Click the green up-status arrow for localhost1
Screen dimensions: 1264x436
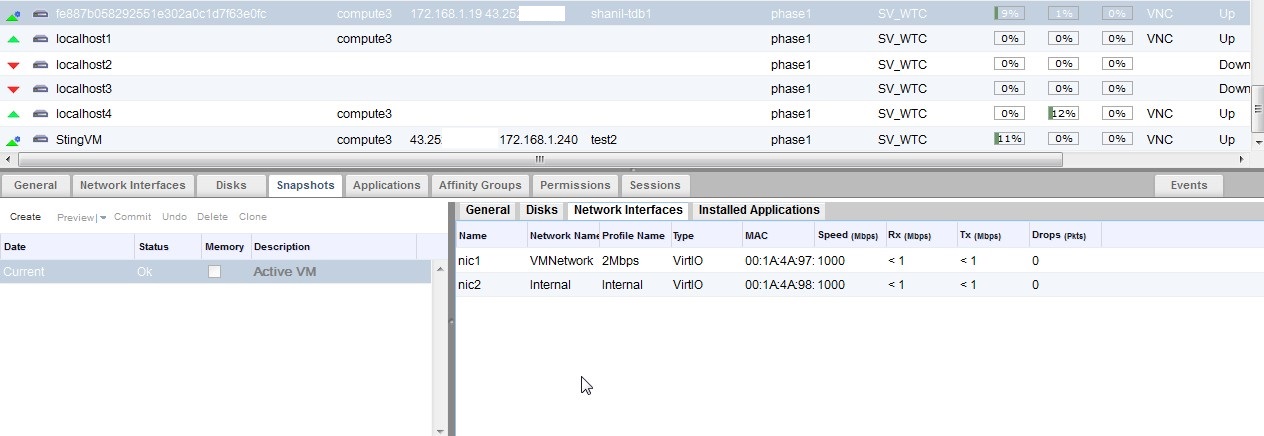(x=13, y=39)
